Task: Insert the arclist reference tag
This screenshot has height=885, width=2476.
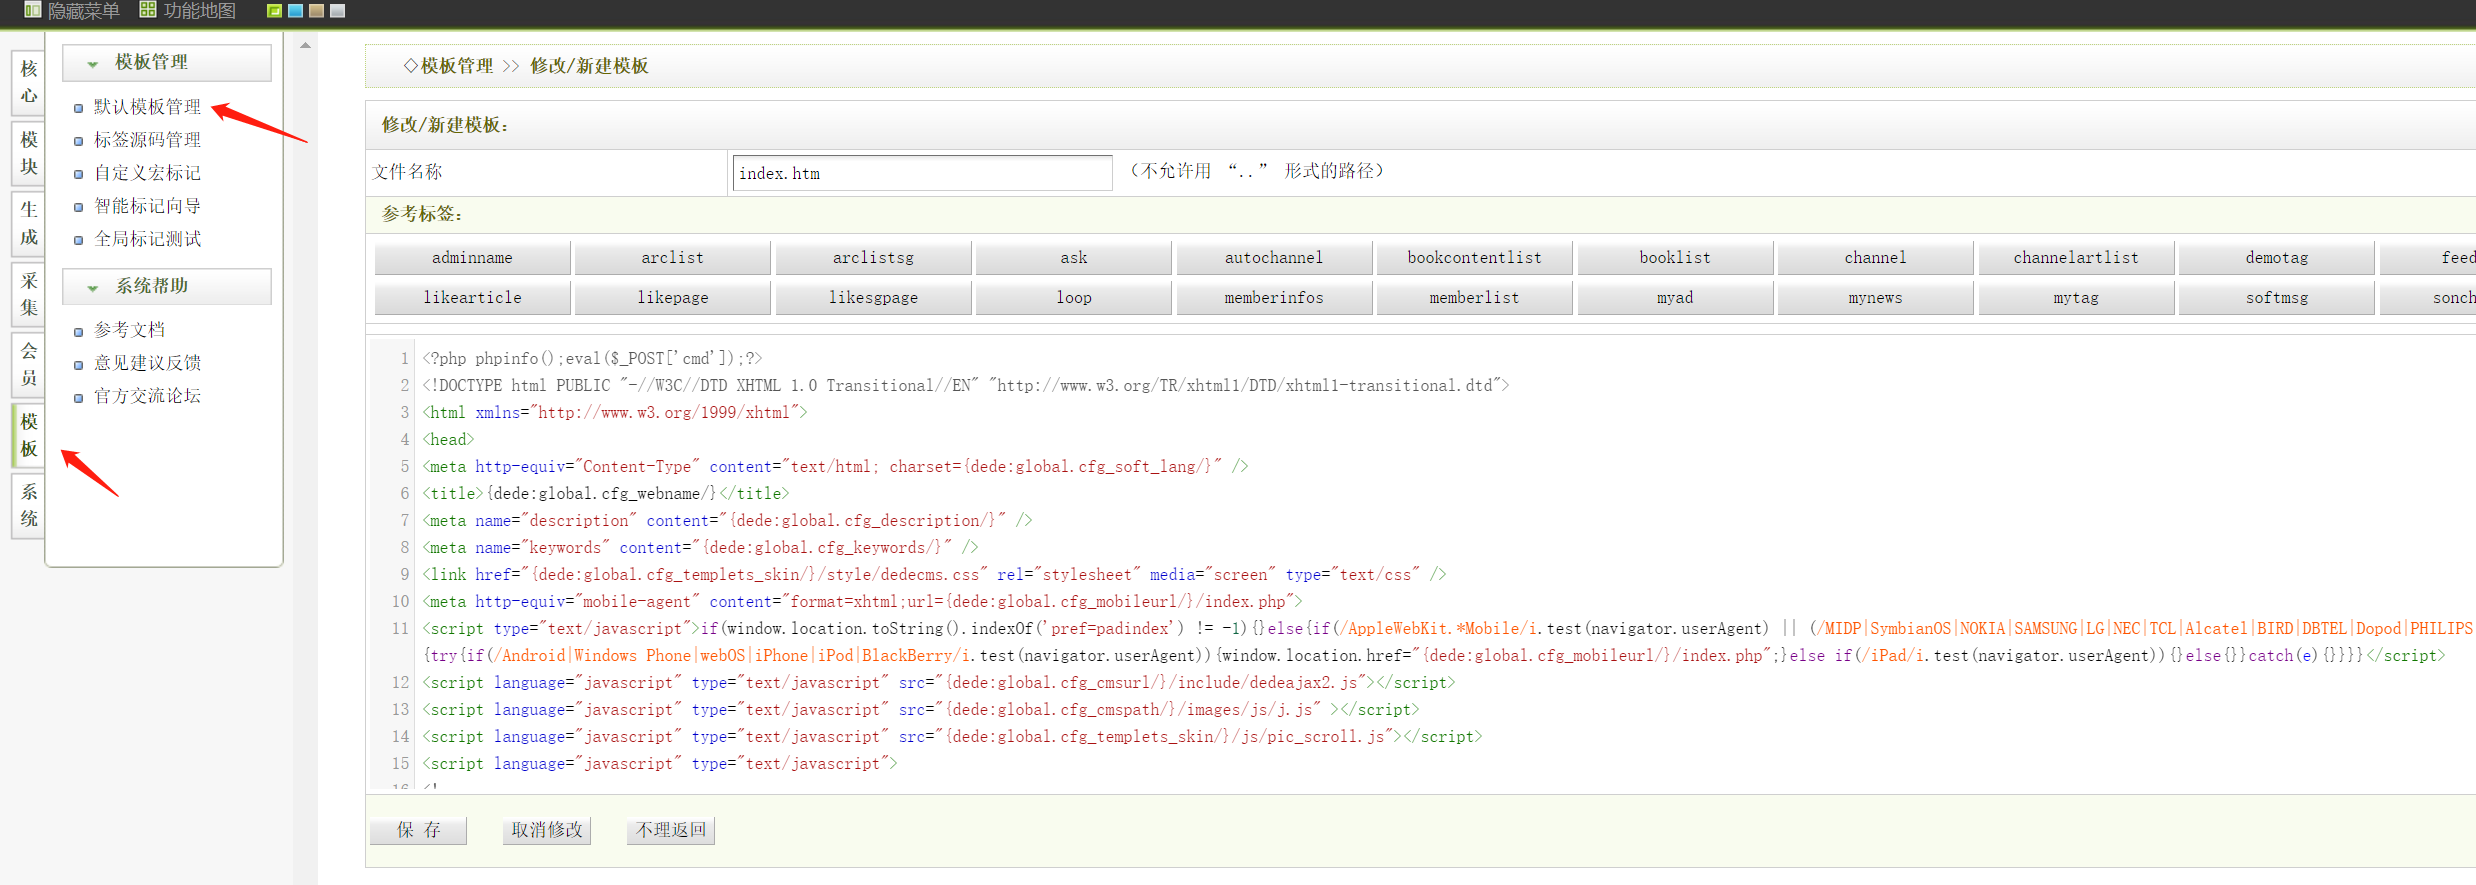Action: [x=673, y=258]
